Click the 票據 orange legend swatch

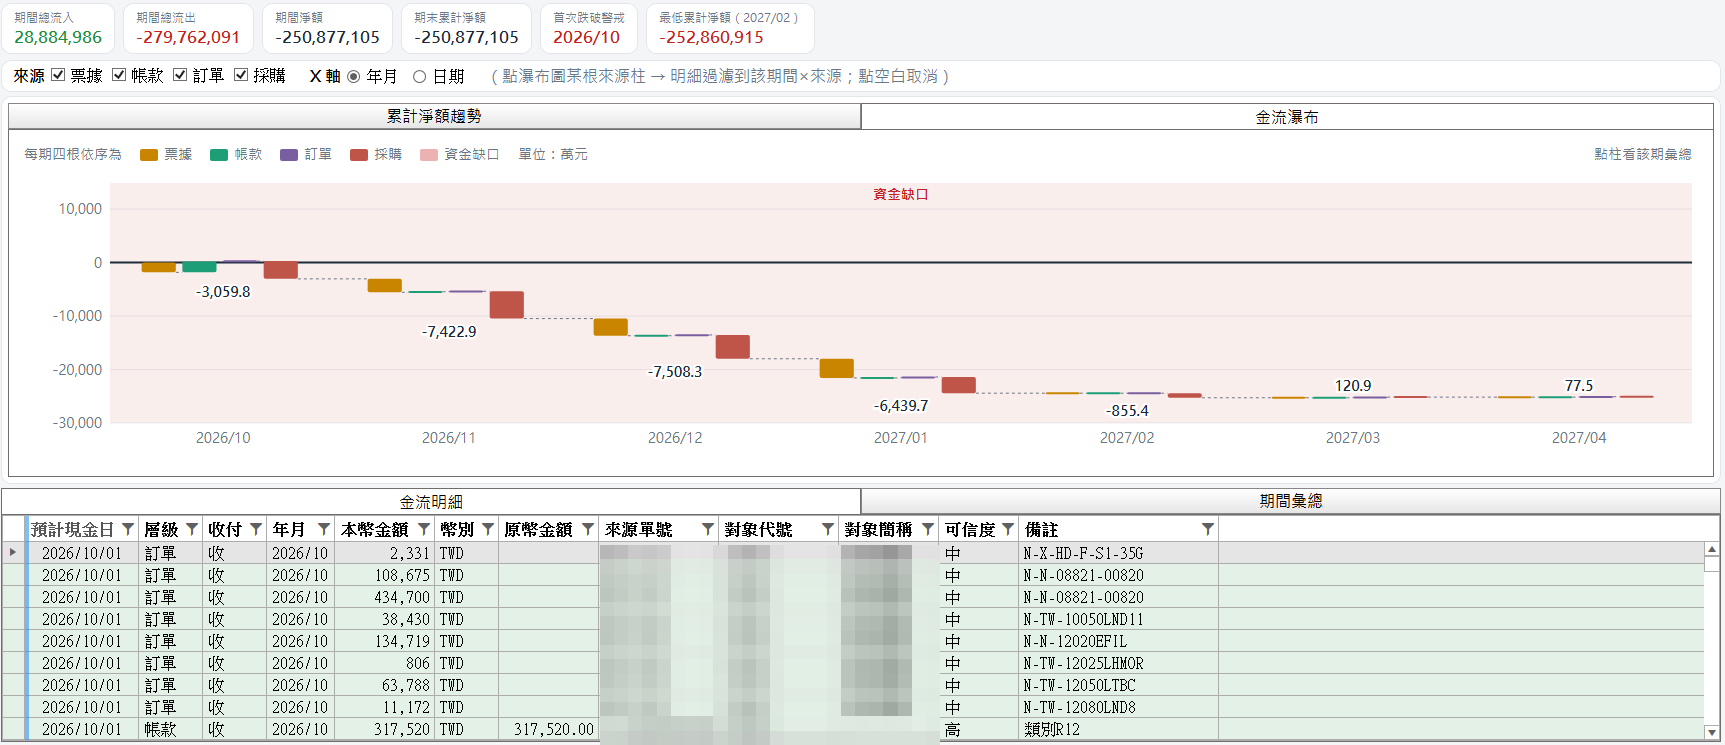[x=149, y=155]
